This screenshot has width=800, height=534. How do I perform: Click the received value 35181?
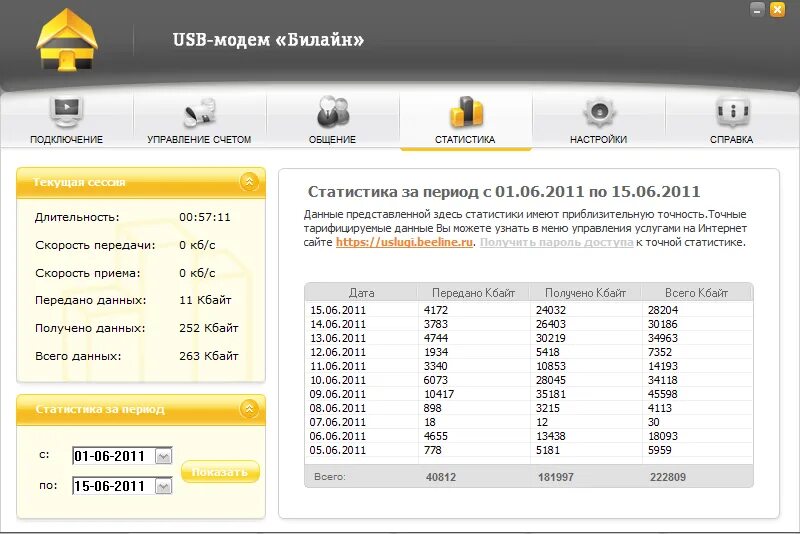click(x=551, y=394)
